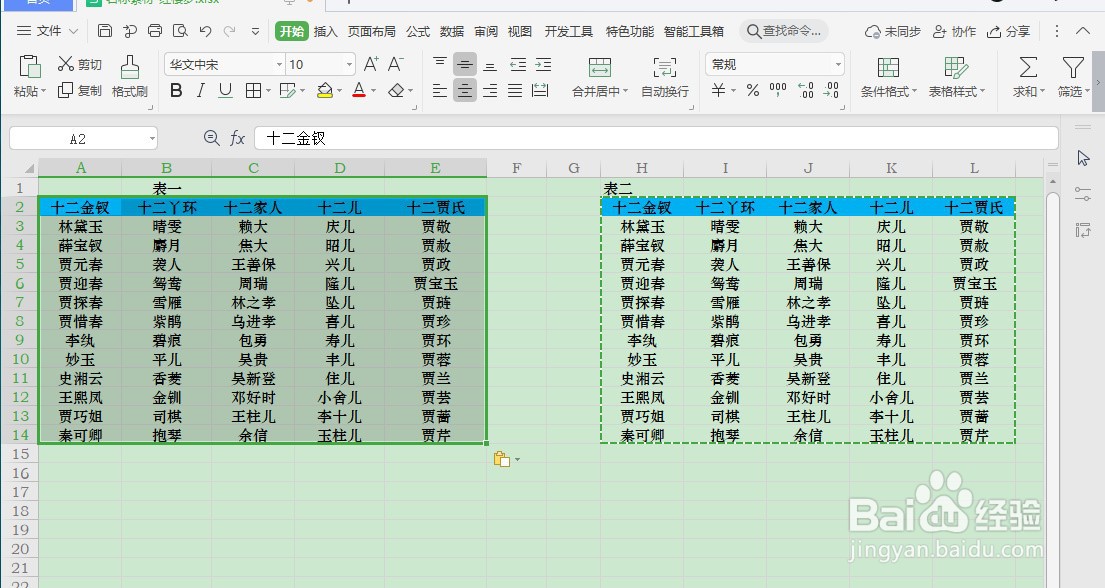Screen dimensions: 1105x588
Task: Click the Redo arrow icon
Action: (x=230, y=31)
